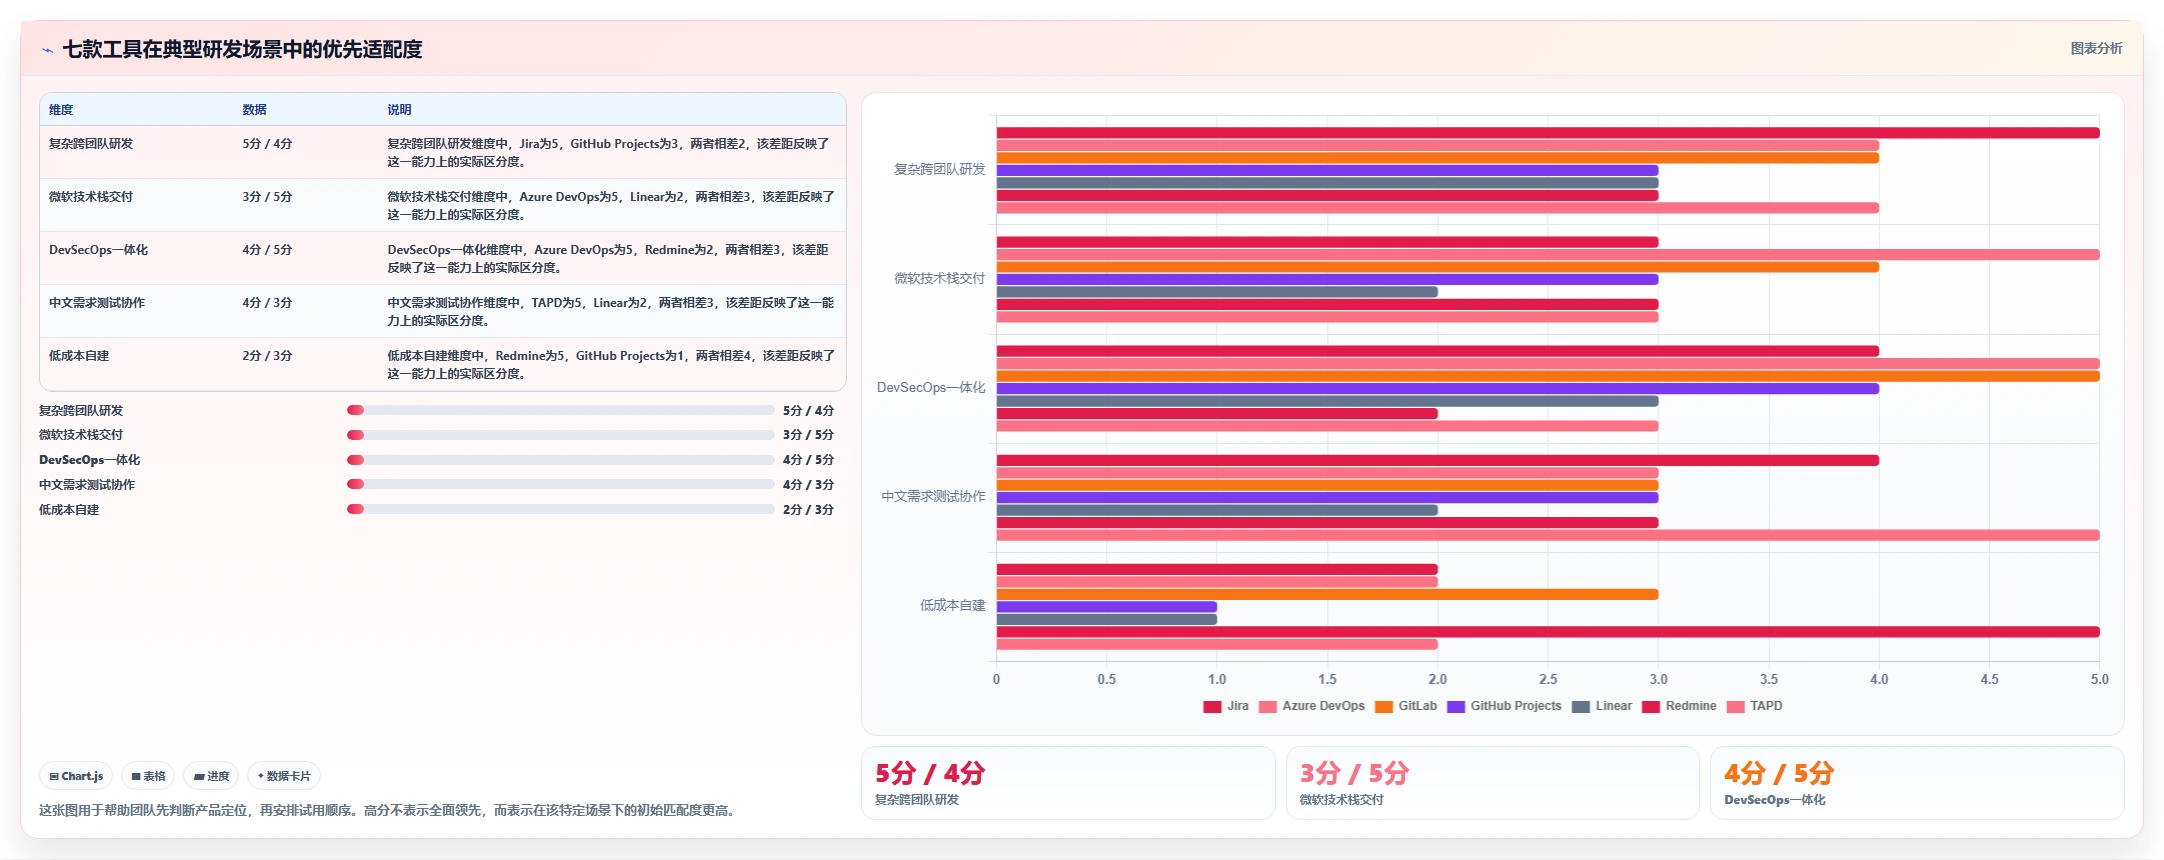
Task: Click the GitLab bar in DevSecOps一体化 group
Action: (x=1548, y=376)
